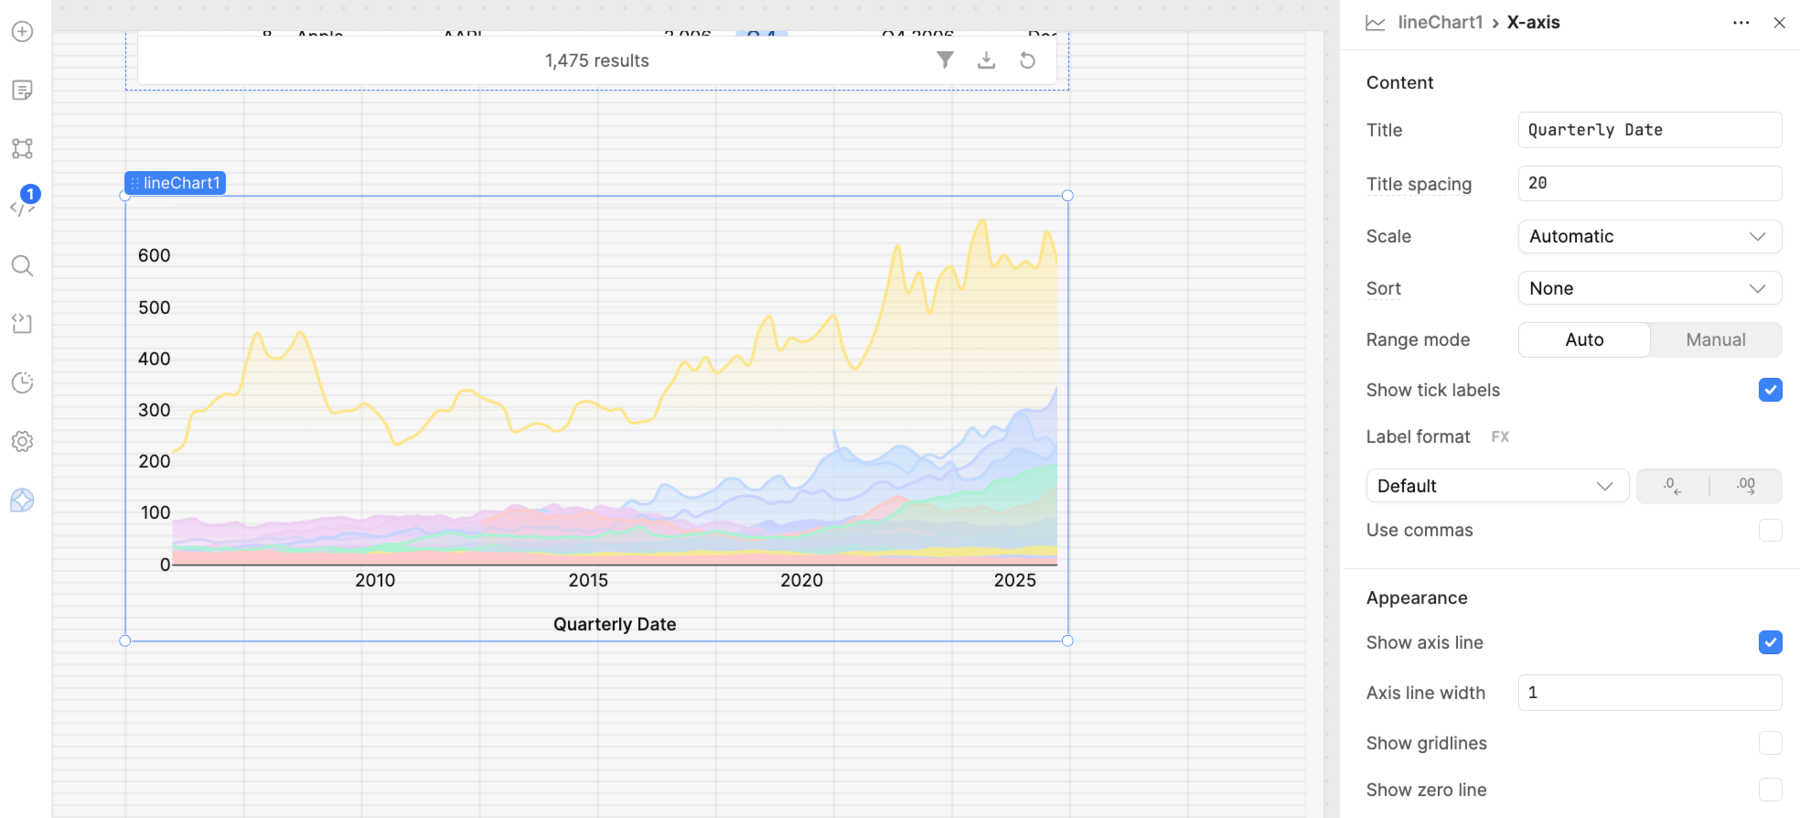Viewport: 1800px width, 818px height.
Task: Close the X-axis inspector panel
Action: click(x=1779, y=22)
